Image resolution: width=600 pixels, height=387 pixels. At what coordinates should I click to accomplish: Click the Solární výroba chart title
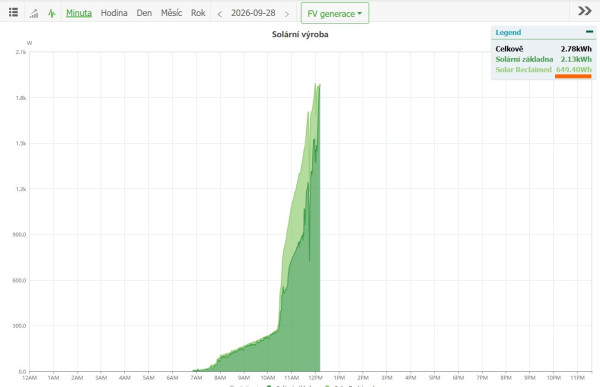tap(300, 34)
